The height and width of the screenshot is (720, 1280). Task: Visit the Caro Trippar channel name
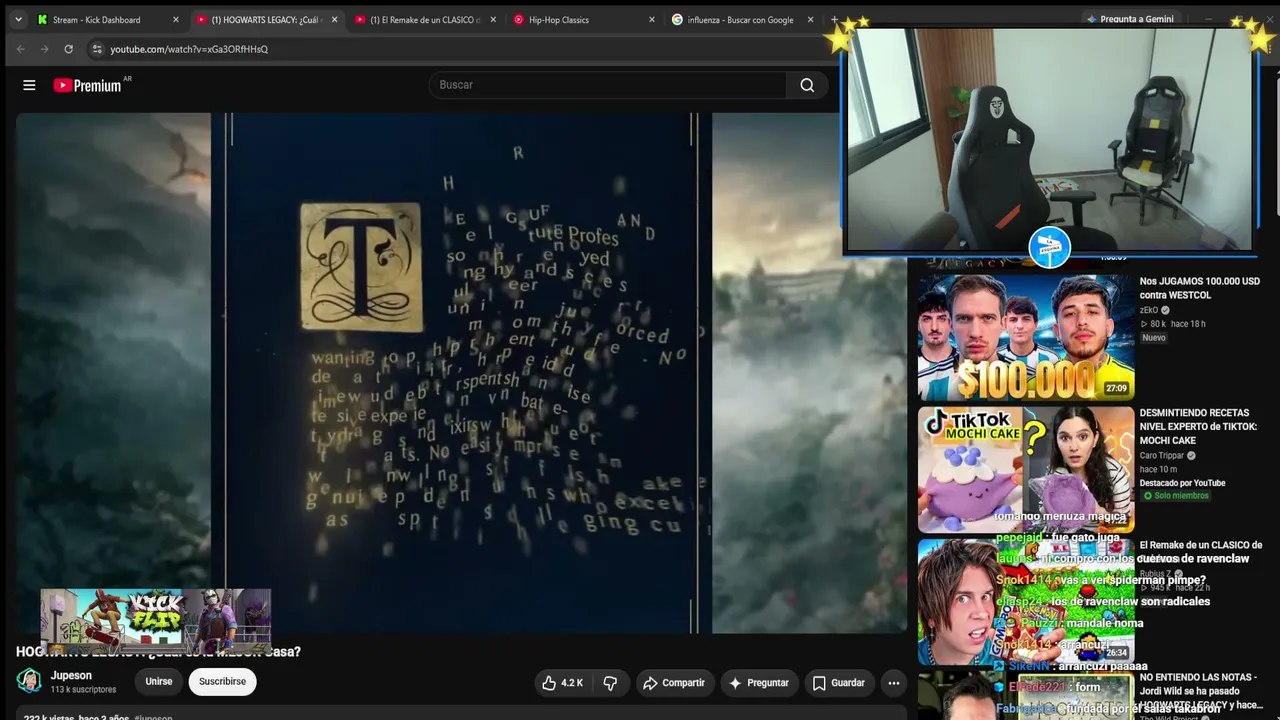(x=1162, y=456)
